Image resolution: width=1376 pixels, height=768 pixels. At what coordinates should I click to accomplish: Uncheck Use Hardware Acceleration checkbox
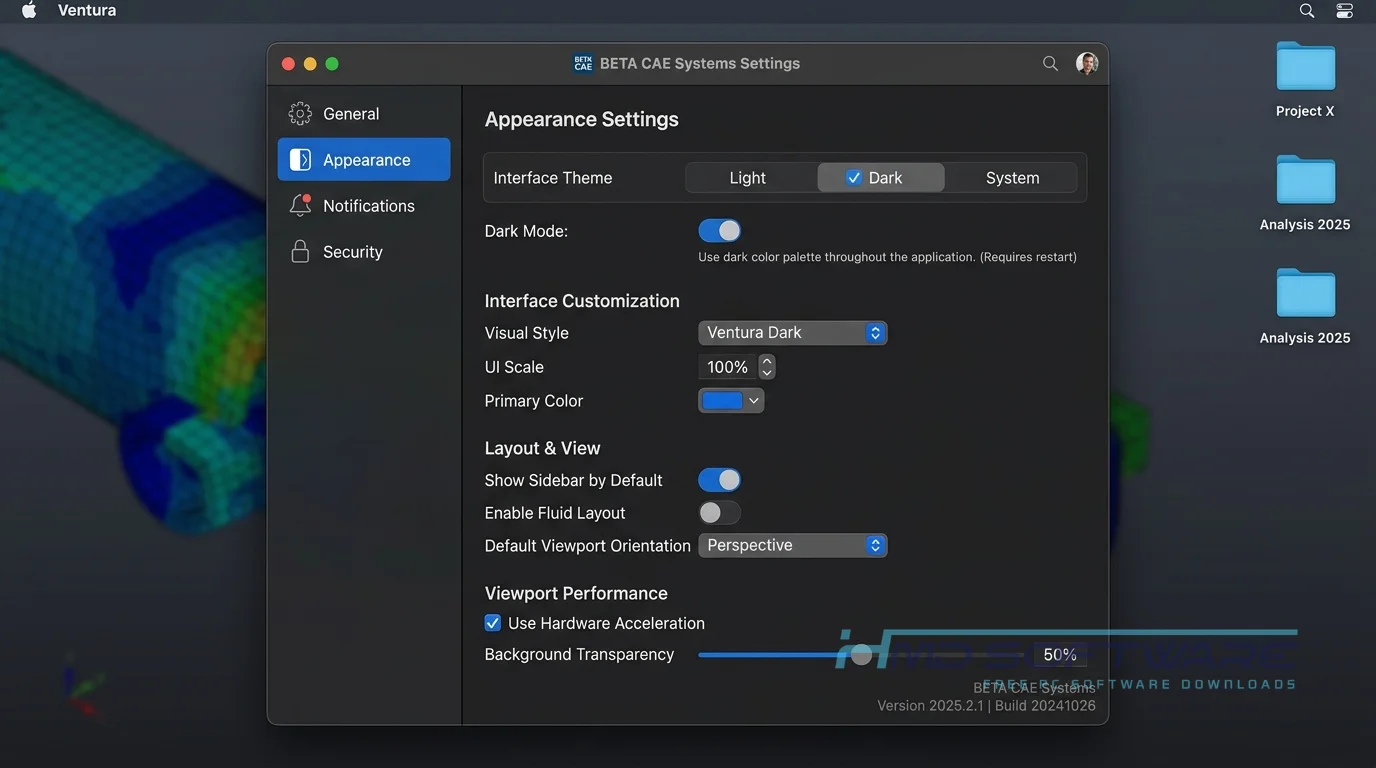click(493, 623)
